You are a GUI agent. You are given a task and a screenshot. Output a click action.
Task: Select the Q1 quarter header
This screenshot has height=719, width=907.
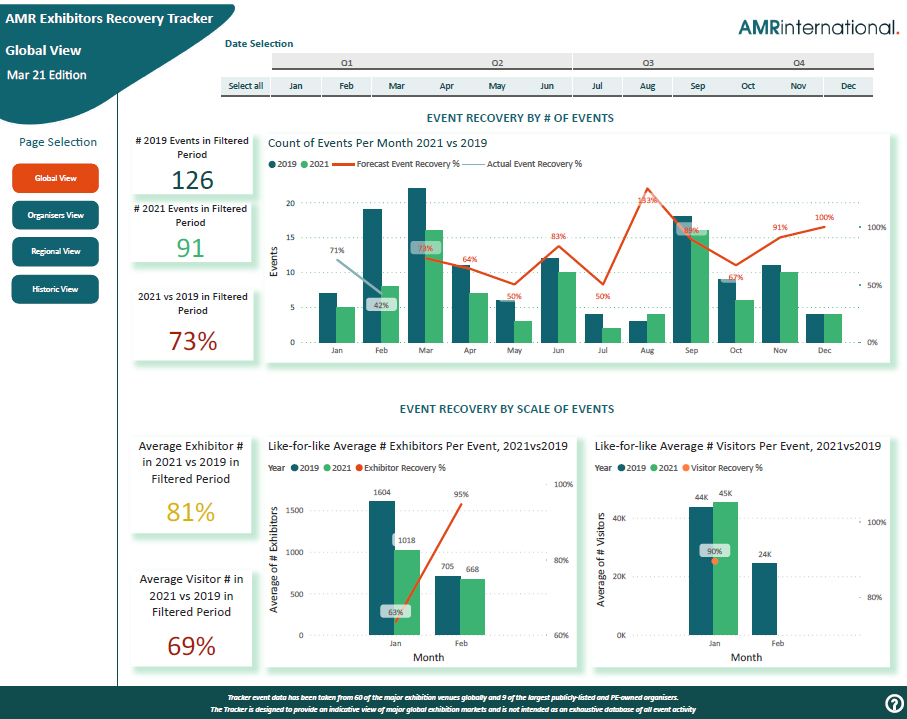pyautogui.click(x=346, y=62)
